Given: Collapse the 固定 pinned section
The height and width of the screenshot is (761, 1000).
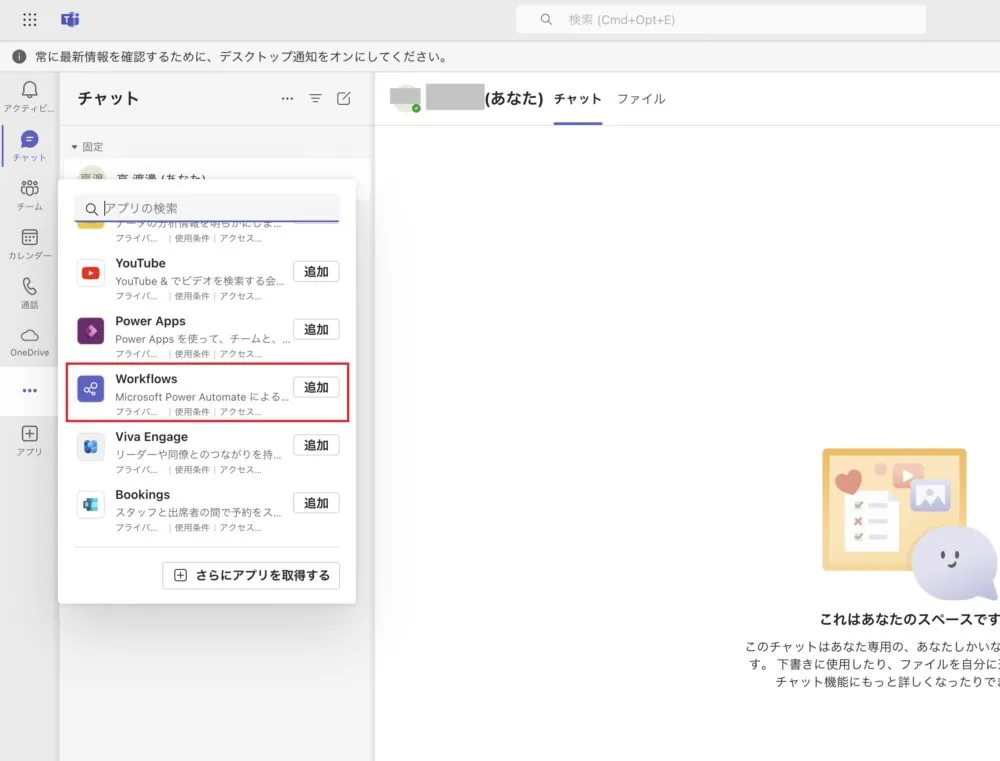Looking at the screenshot, I should tap(75, 147).
